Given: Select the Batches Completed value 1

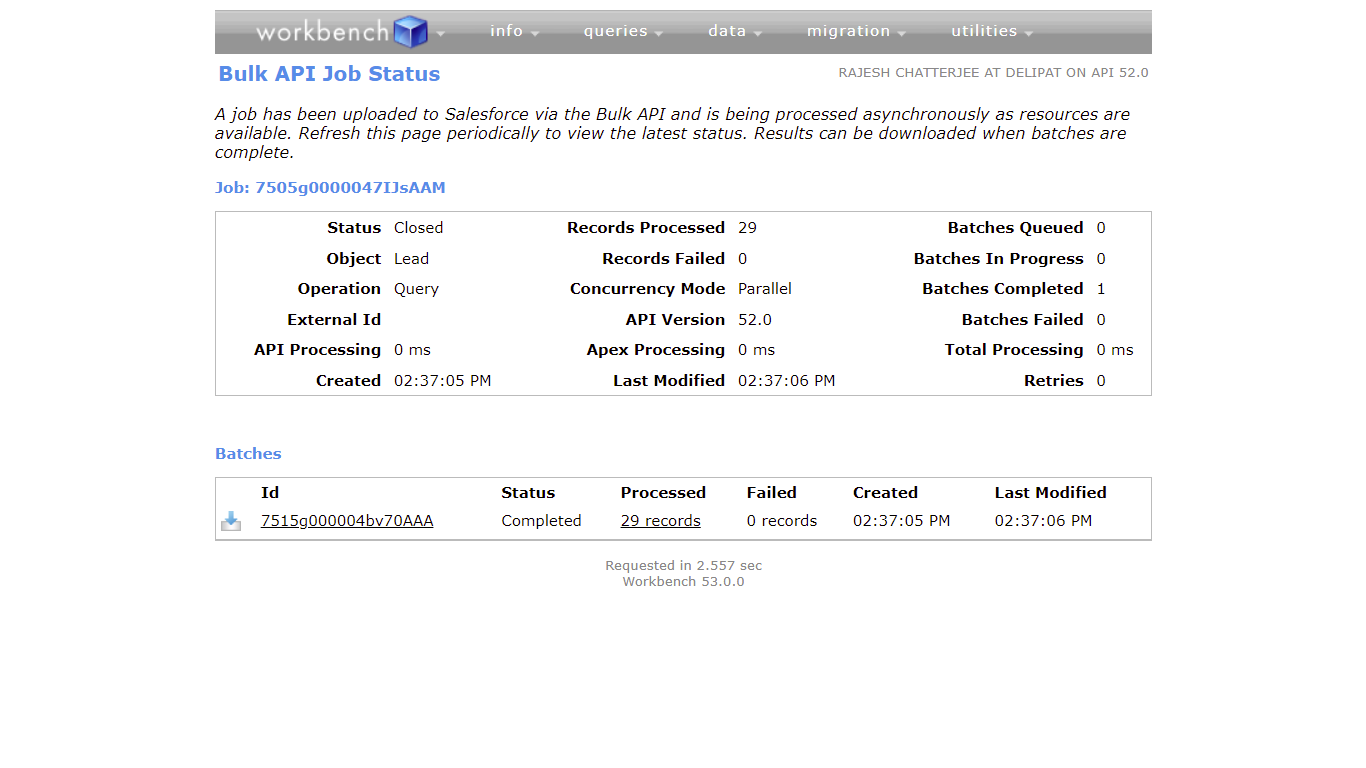Looking at the screenshot, I should tap(1101, 289).
